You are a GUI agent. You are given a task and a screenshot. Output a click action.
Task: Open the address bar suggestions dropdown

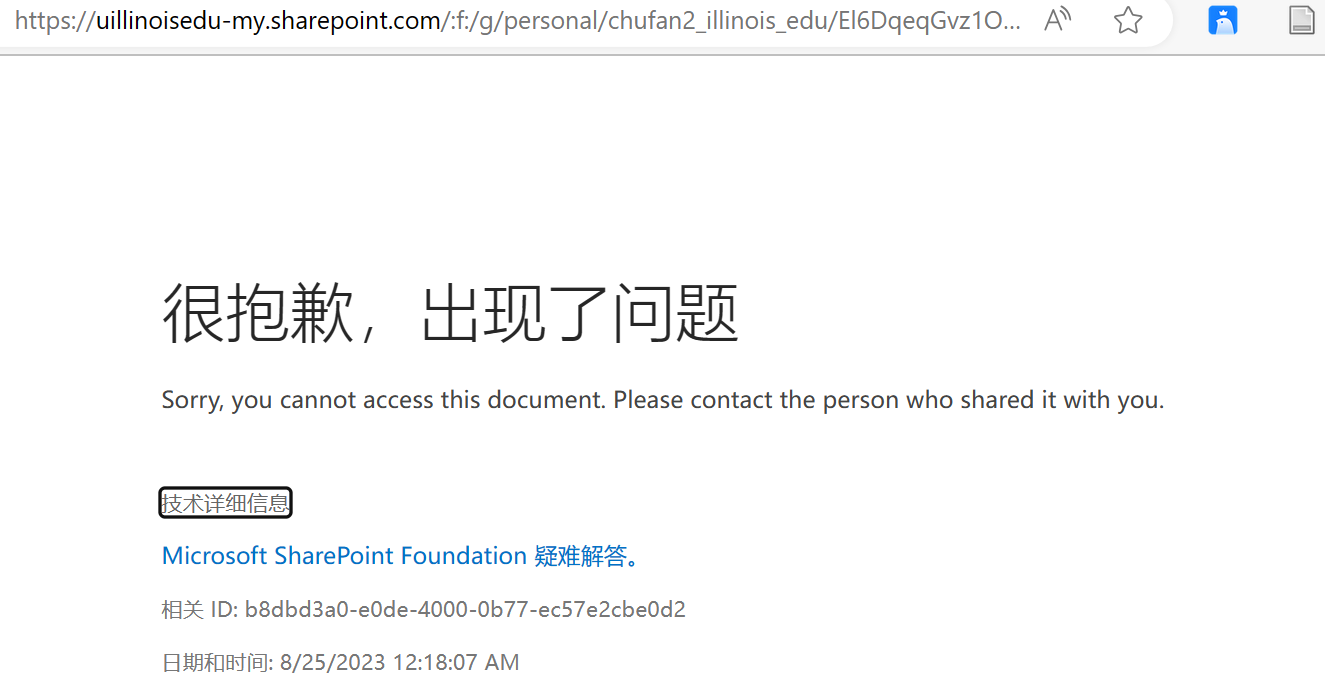coord(500,20)
